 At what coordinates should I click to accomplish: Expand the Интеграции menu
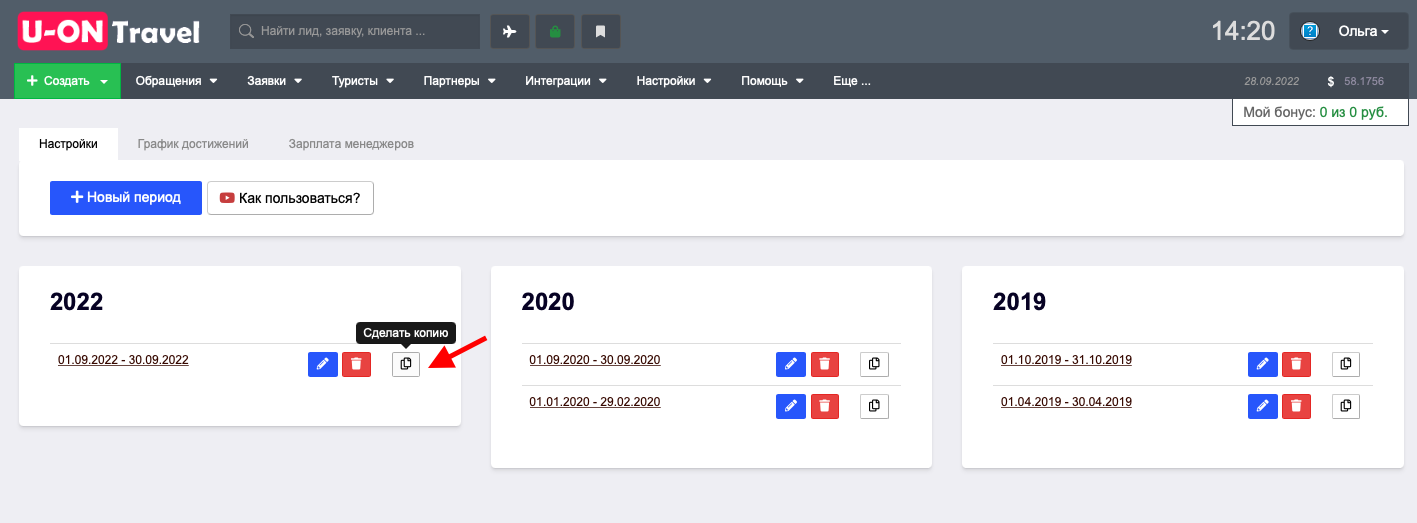click(x=566, y=81)
